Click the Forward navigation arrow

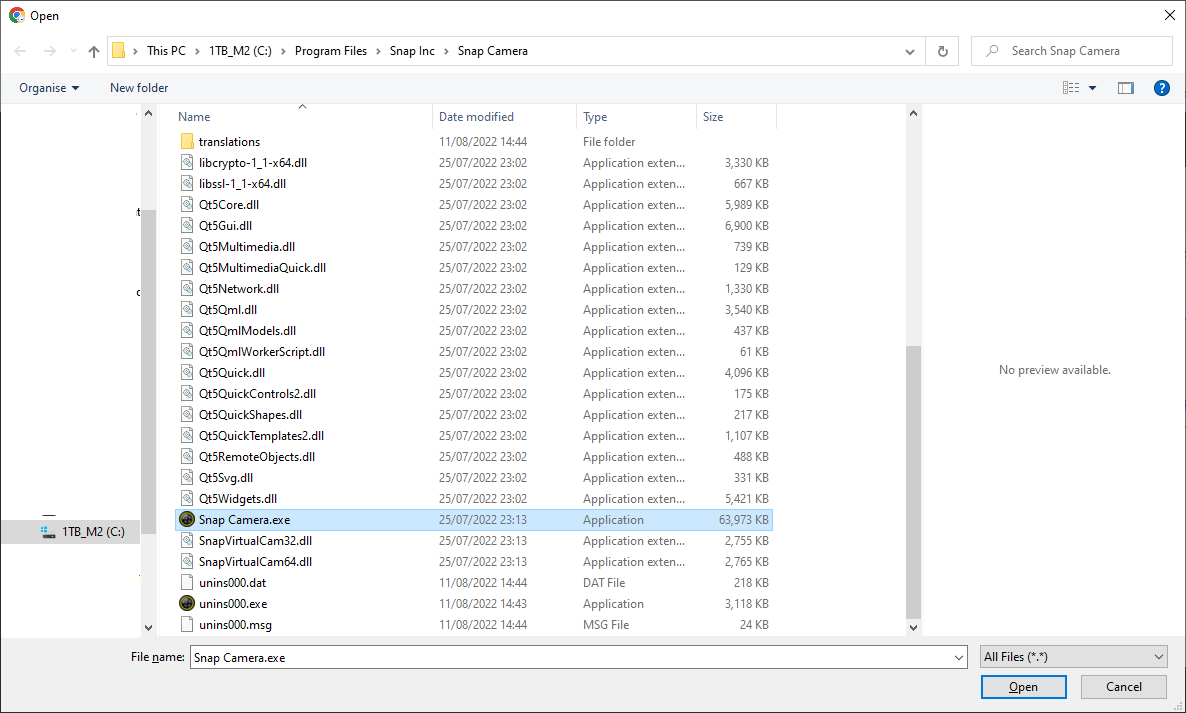coord(49,51)
